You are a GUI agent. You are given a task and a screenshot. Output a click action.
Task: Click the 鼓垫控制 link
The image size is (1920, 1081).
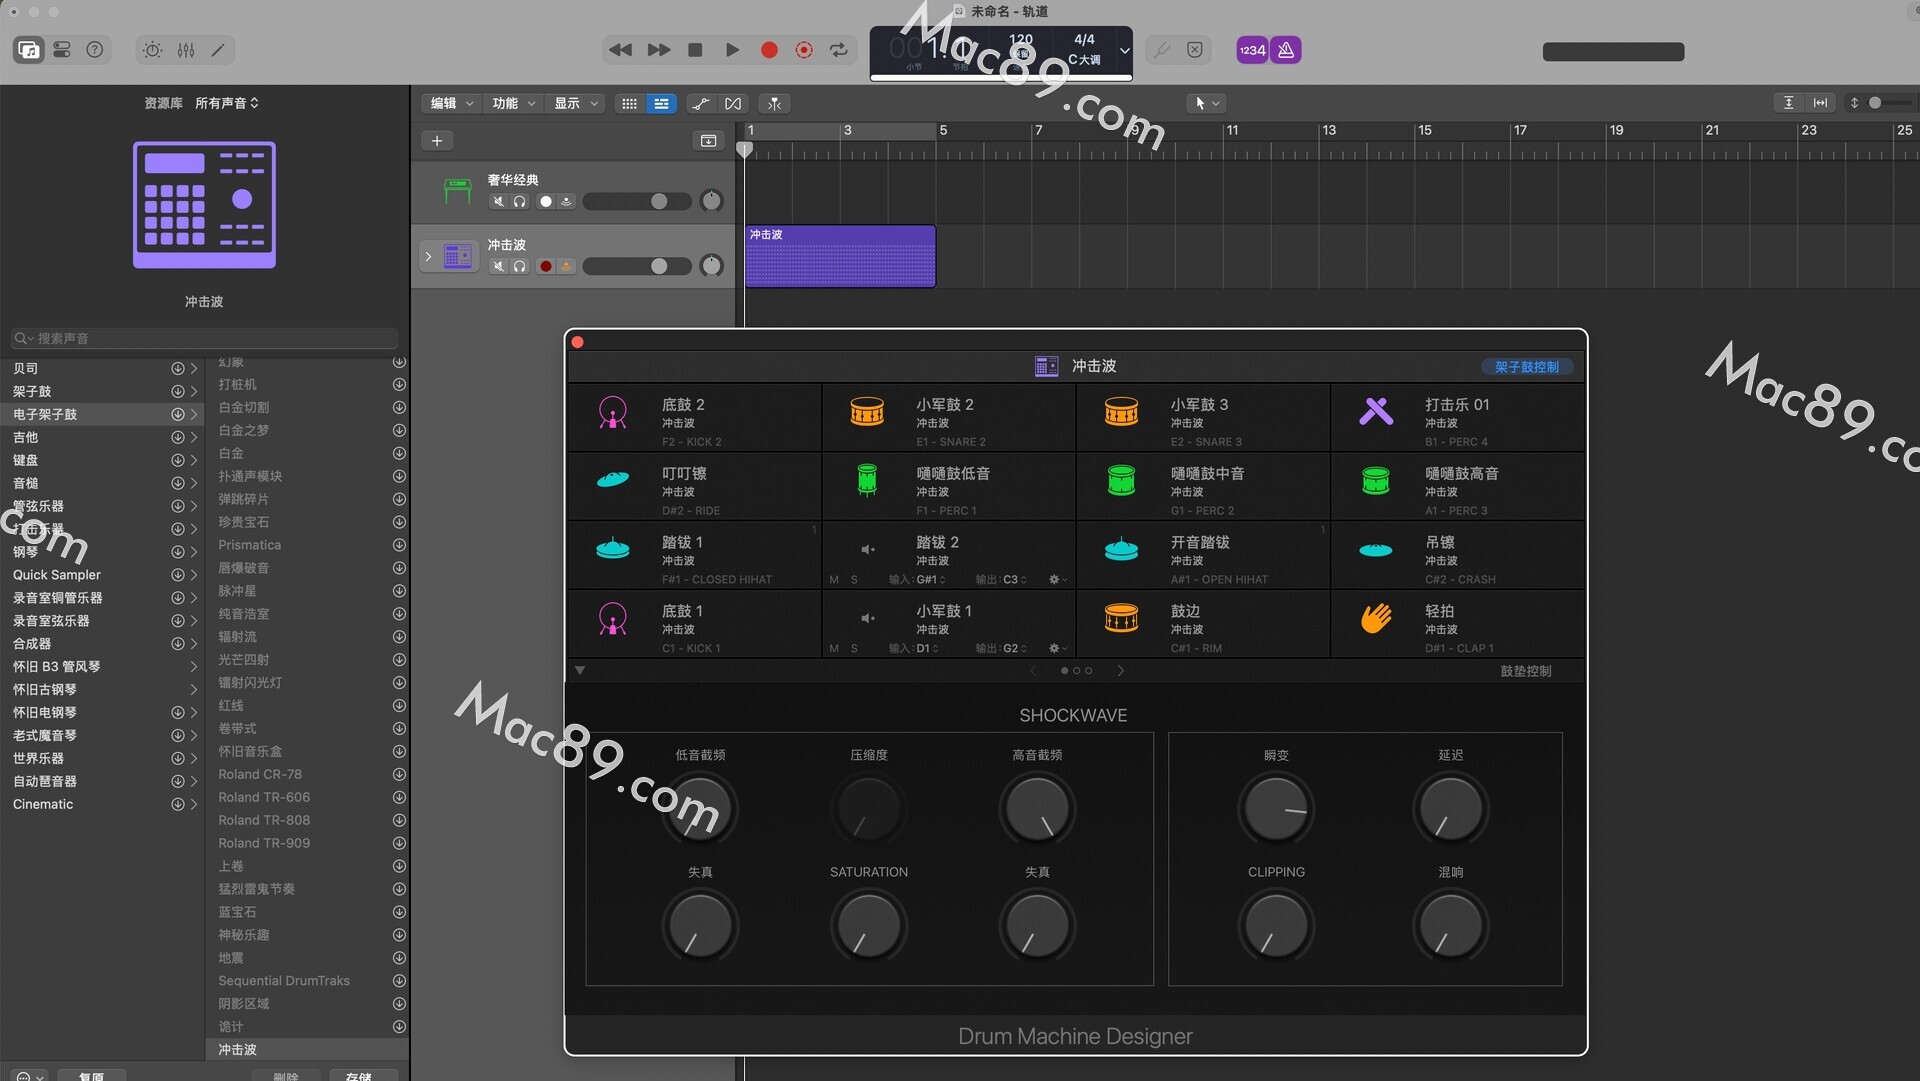click(x=1525, y=671)
